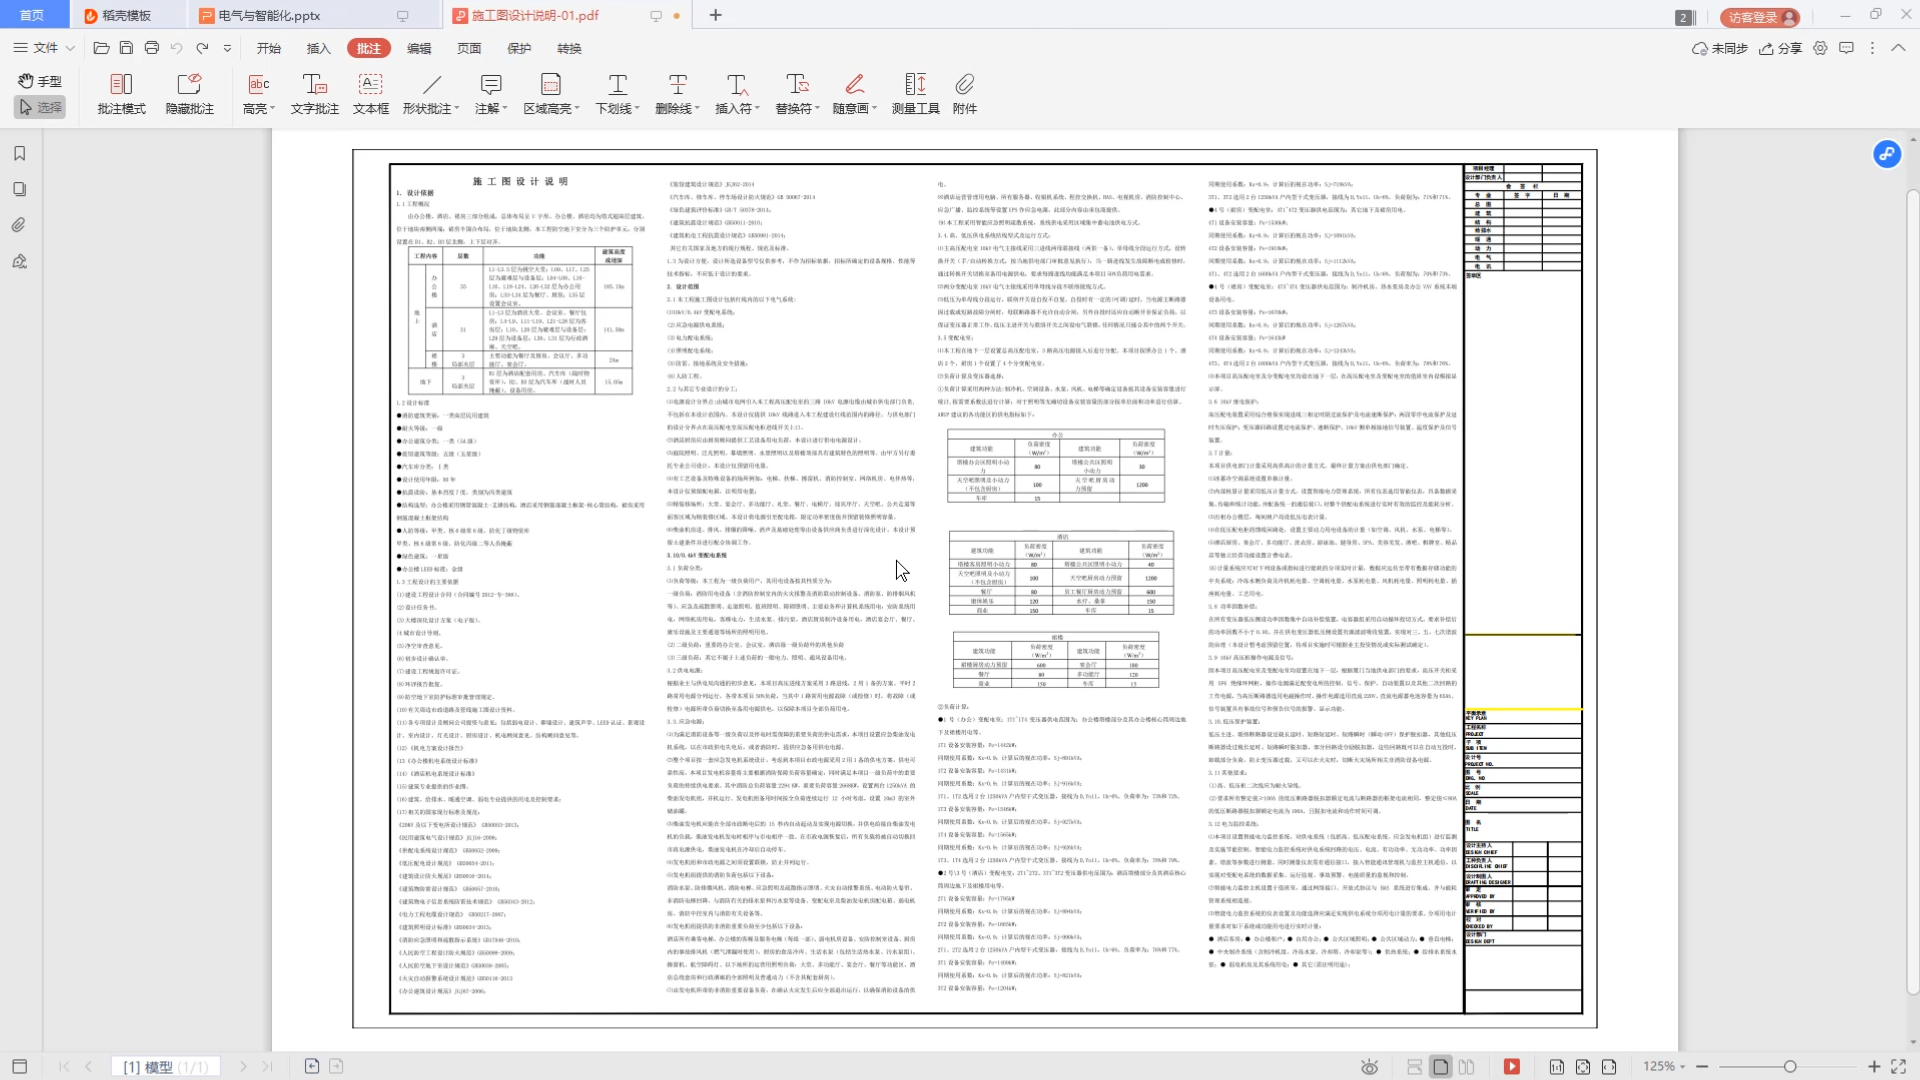Open the page thumbnails sidebar panel

click(19, 189)
